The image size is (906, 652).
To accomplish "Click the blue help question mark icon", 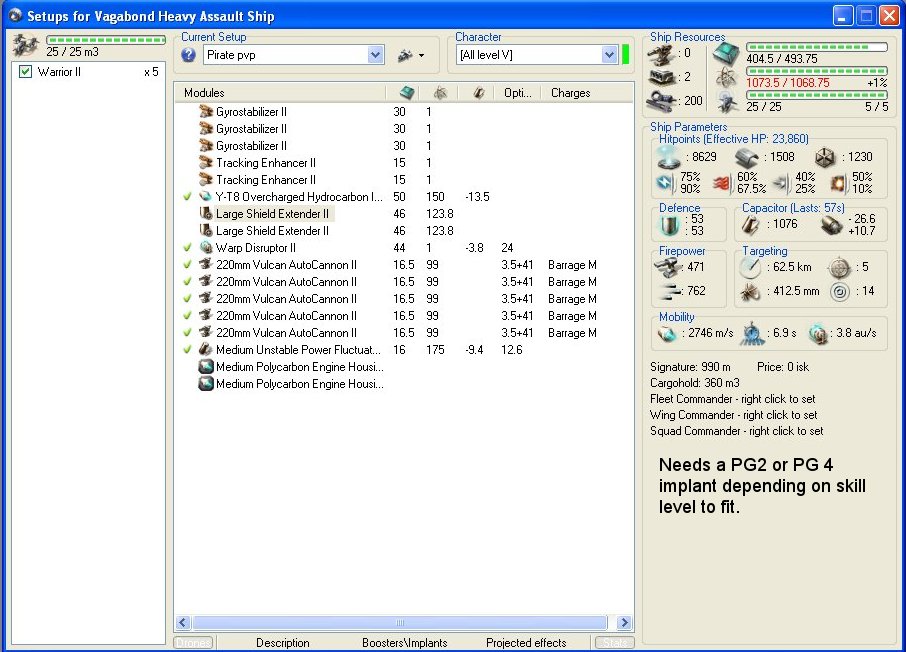I will tap(188, 55).
